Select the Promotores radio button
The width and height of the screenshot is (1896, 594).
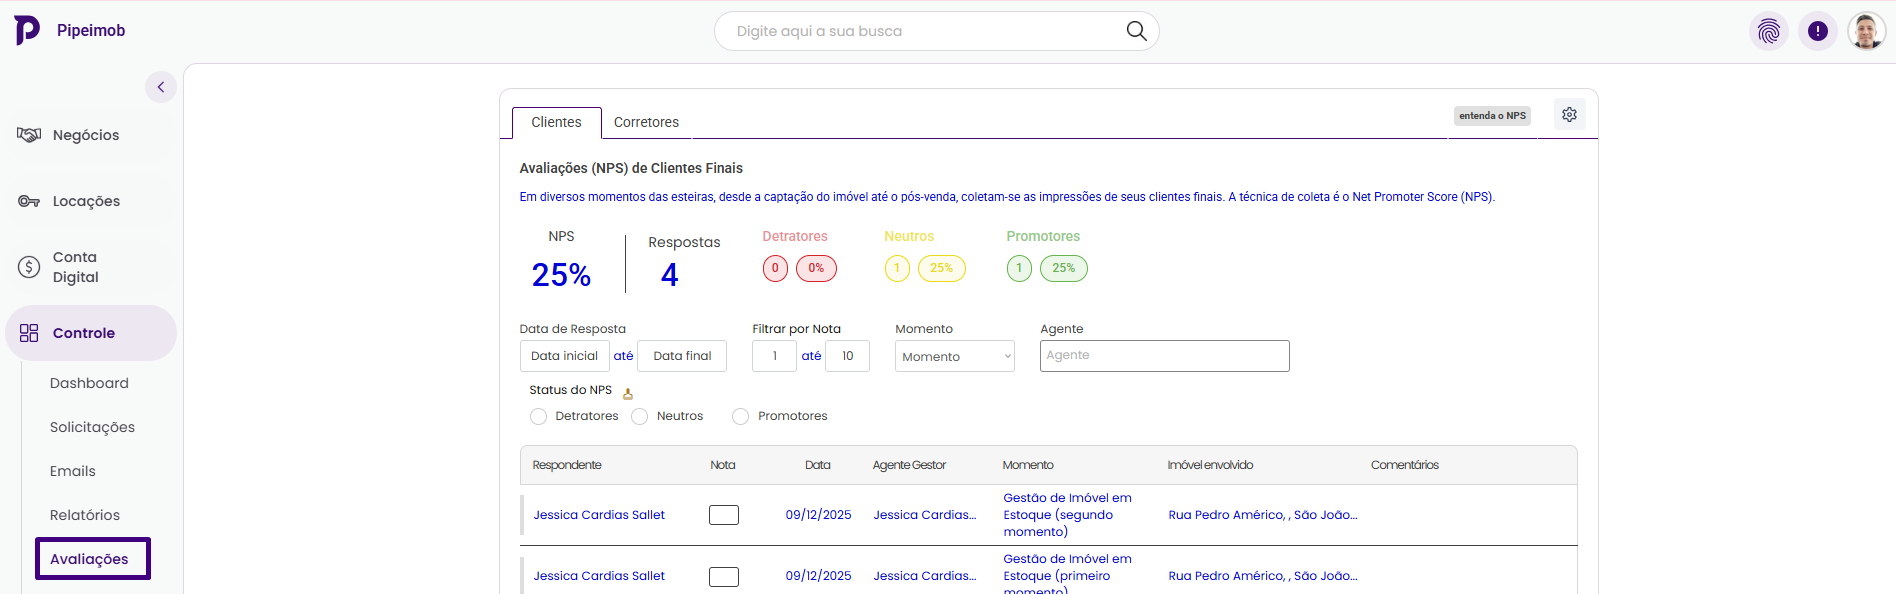pos(741,417)
